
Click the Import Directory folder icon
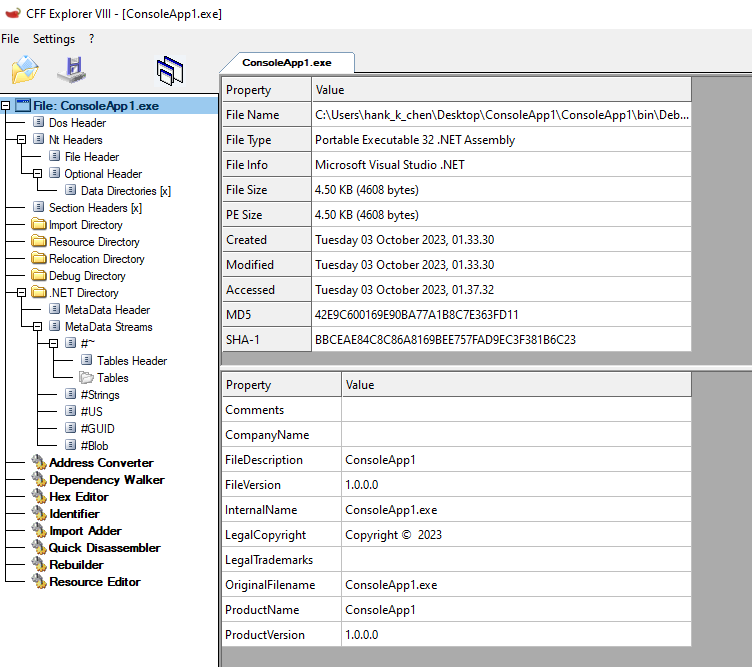click(39, 224)
